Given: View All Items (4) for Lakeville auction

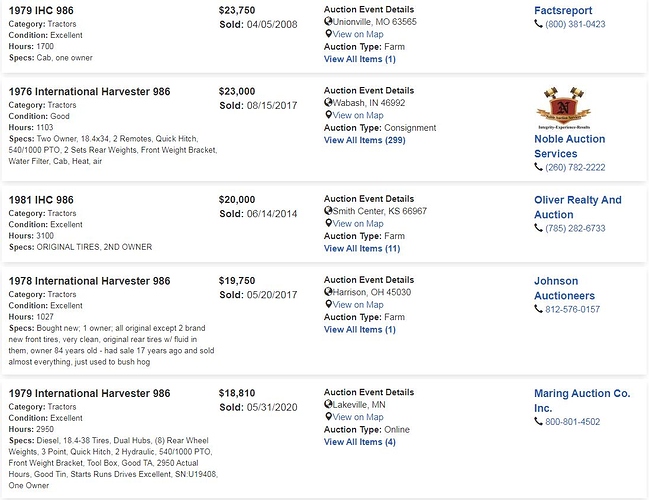Looking at the screenshot, I should [360, 442].
